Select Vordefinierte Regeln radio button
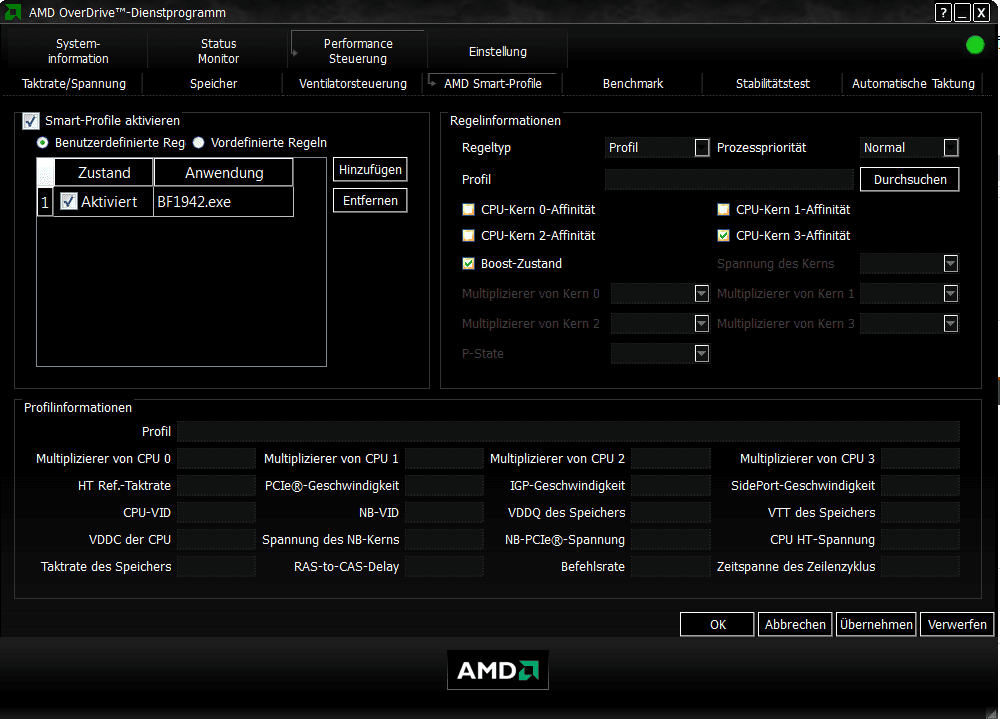This screenshot has height=719, width=1000. (198, 142)
